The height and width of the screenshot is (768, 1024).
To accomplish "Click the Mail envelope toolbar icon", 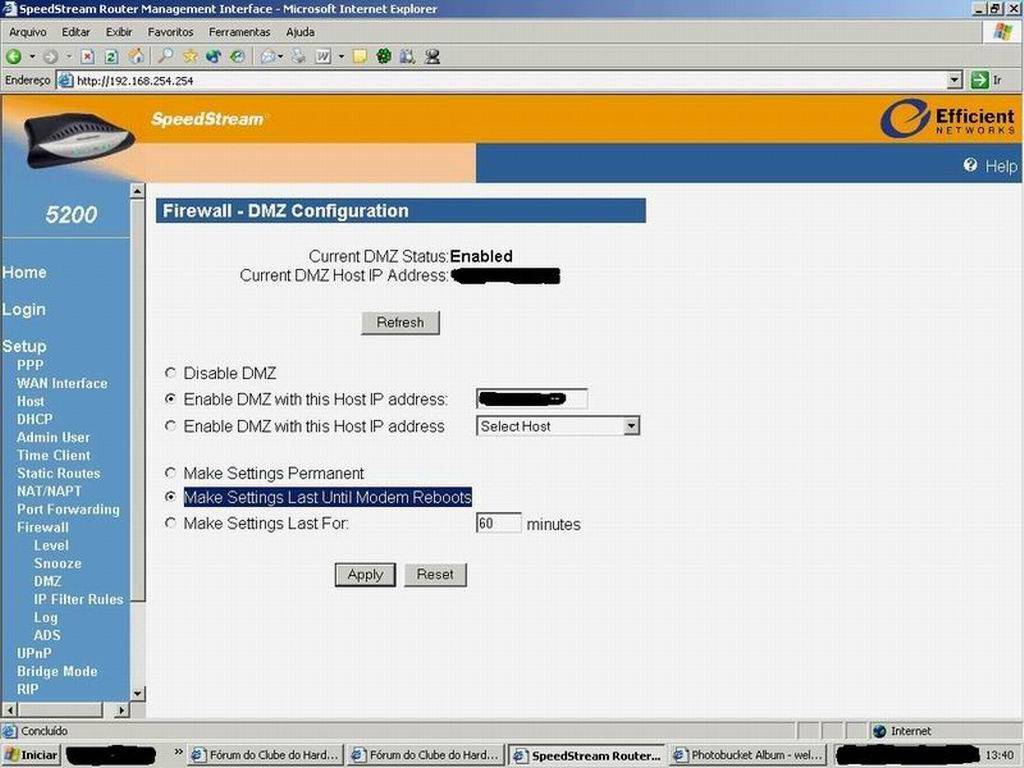I will pos(268,57).
